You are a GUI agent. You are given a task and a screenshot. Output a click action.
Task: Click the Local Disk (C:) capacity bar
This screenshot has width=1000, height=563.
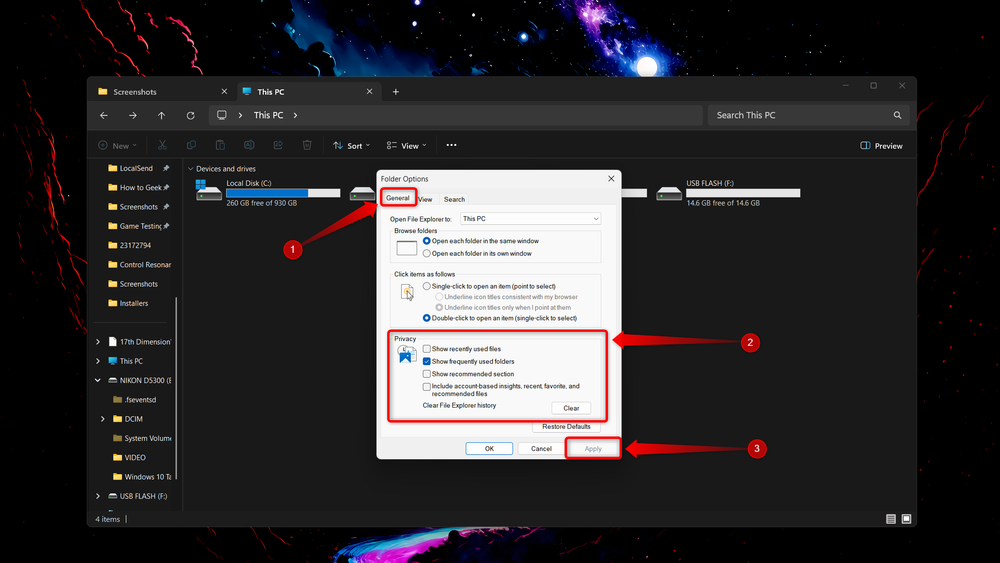(283, 193)
